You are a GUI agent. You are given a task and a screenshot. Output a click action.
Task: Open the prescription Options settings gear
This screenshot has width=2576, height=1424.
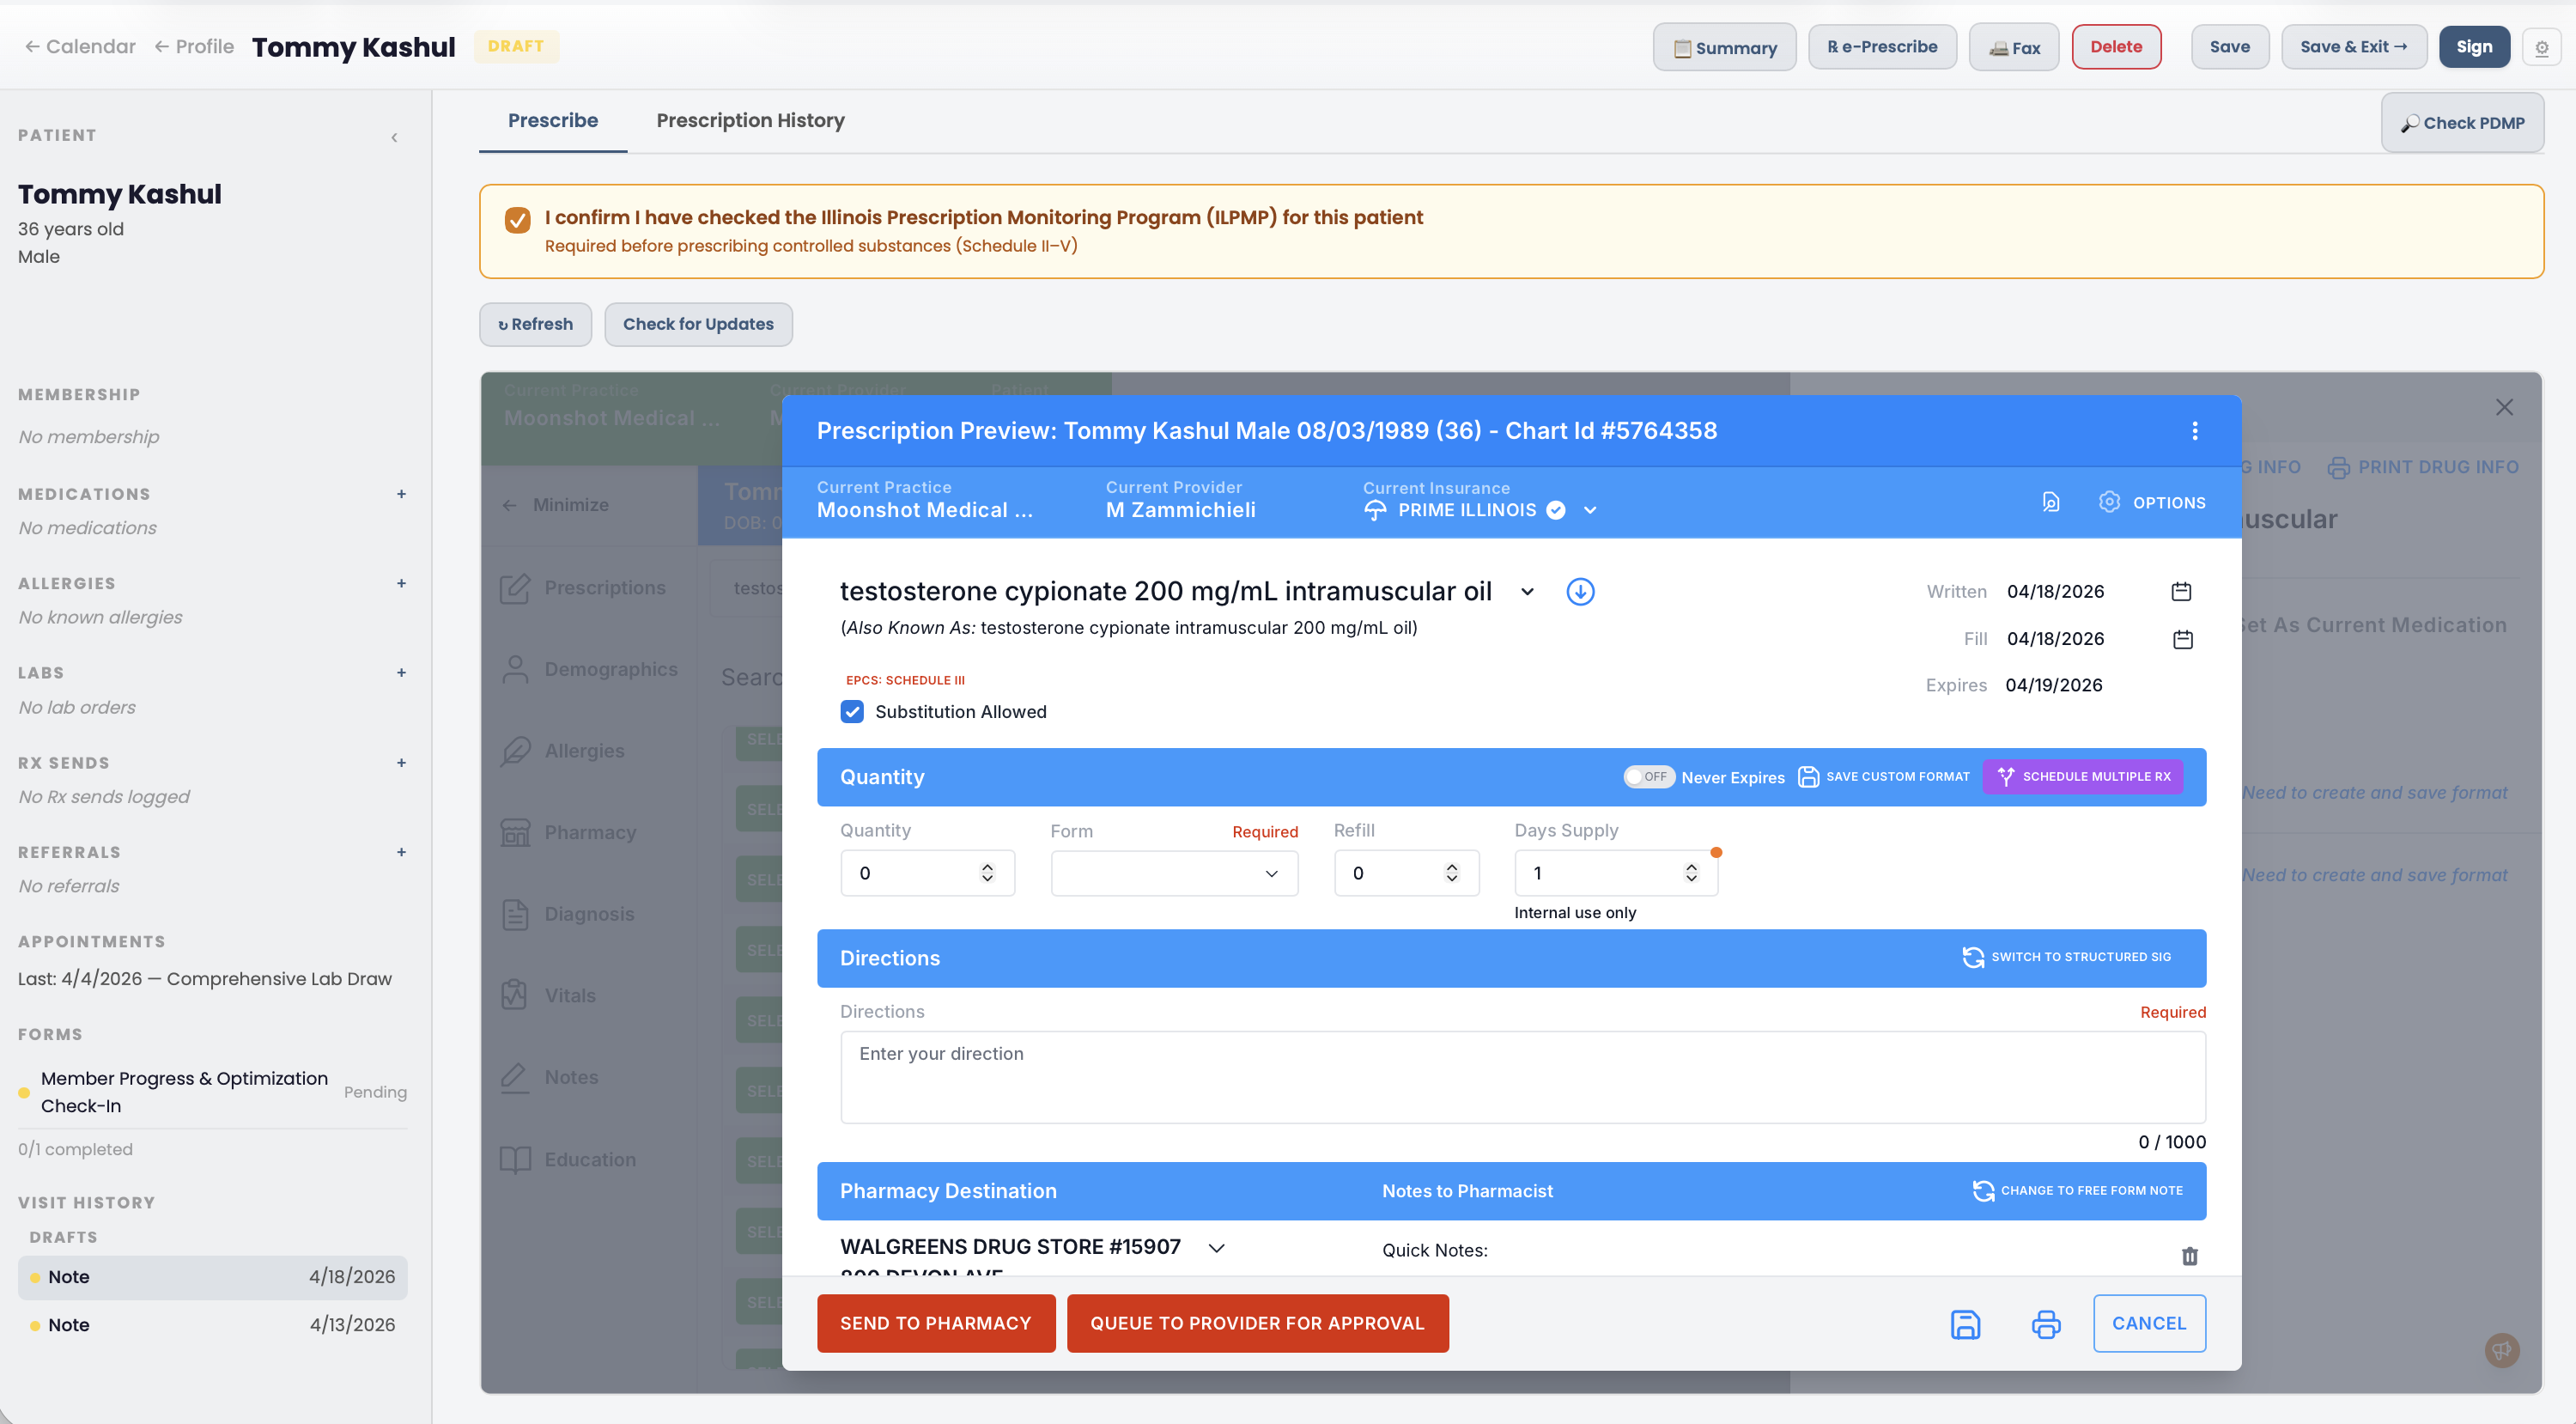pos(2110,502)
